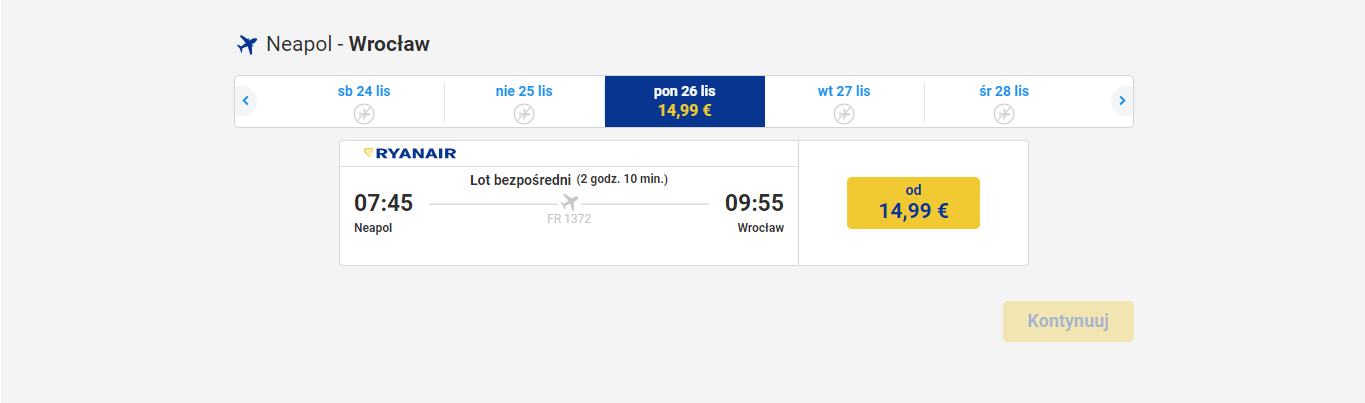1365x403 pixels.
Task: Click the Lot bezpośredni flight label
Action: pos(520,180)
